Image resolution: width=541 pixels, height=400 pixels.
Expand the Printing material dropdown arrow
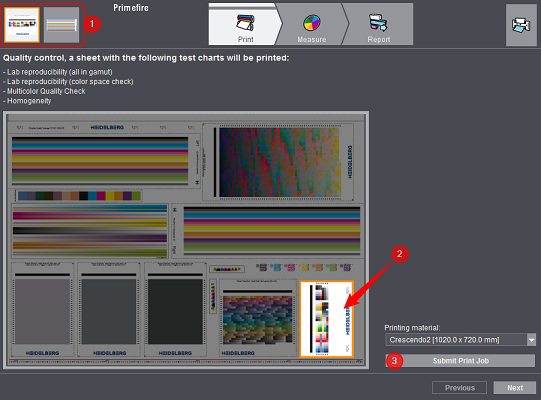pyautogui.click(x=531, y=340)
